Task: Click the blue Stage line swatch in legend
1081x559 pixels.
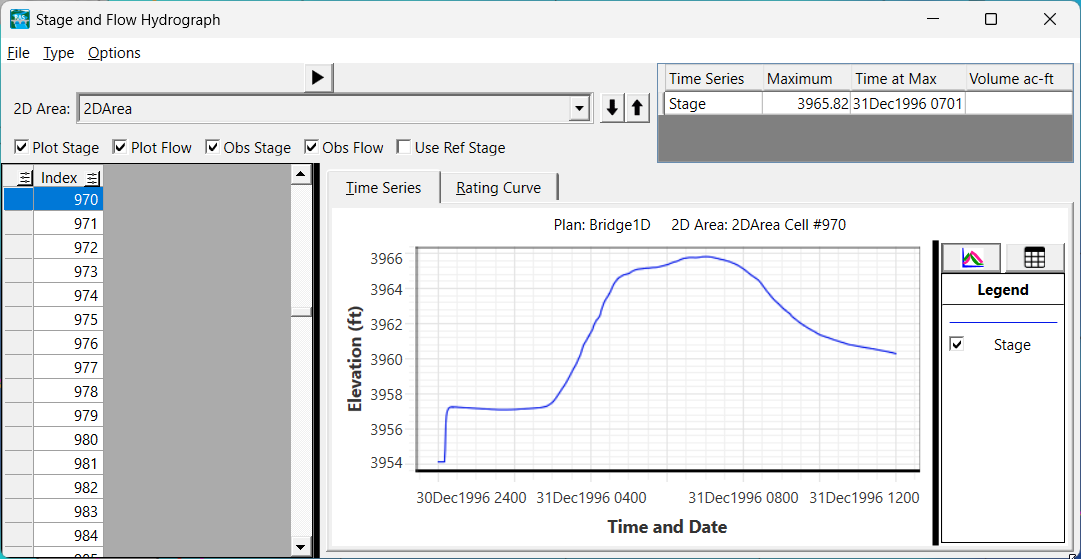Action: point(1002,322)
